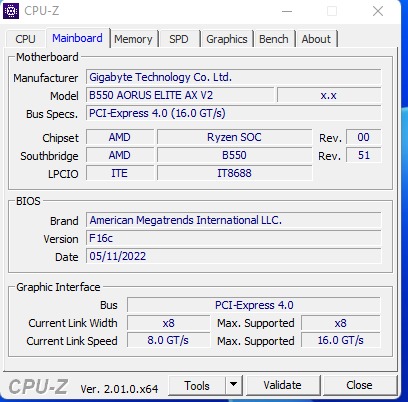Screen dimensions: 408x402
Task: Click the model revision x.x field
Action: pos(329,96)
